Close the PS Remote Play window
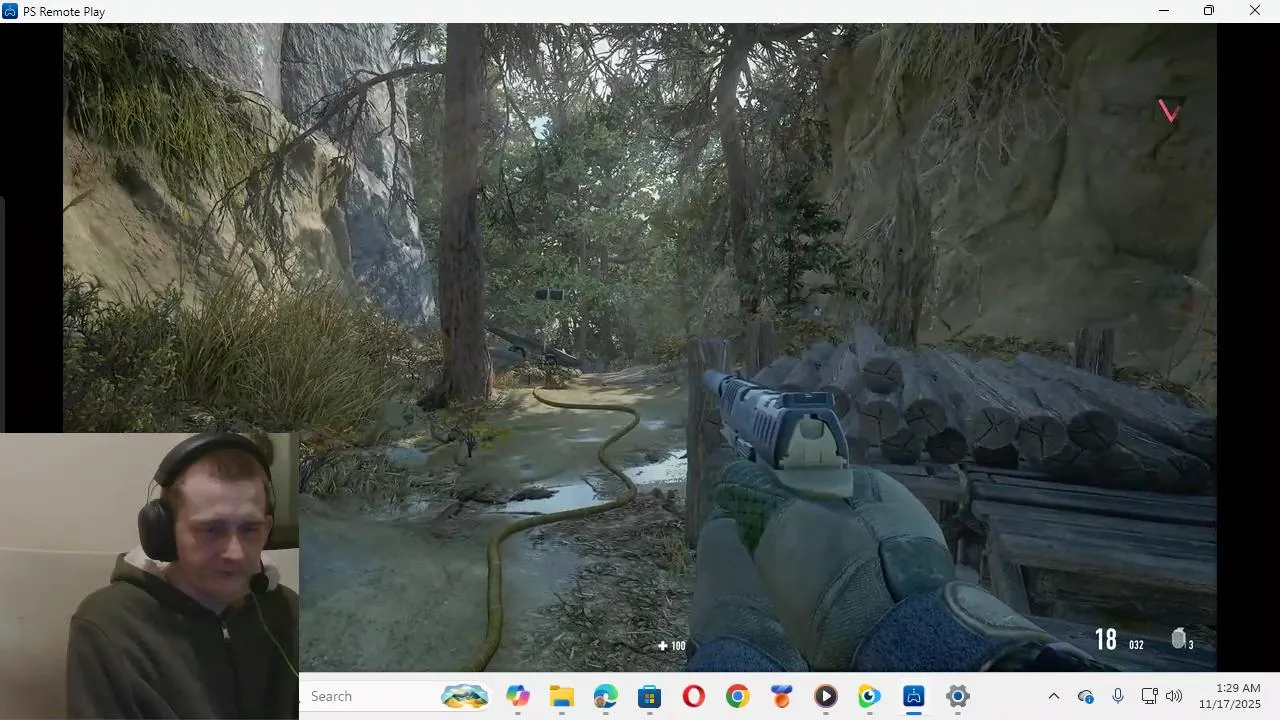 pos(1255,11)
